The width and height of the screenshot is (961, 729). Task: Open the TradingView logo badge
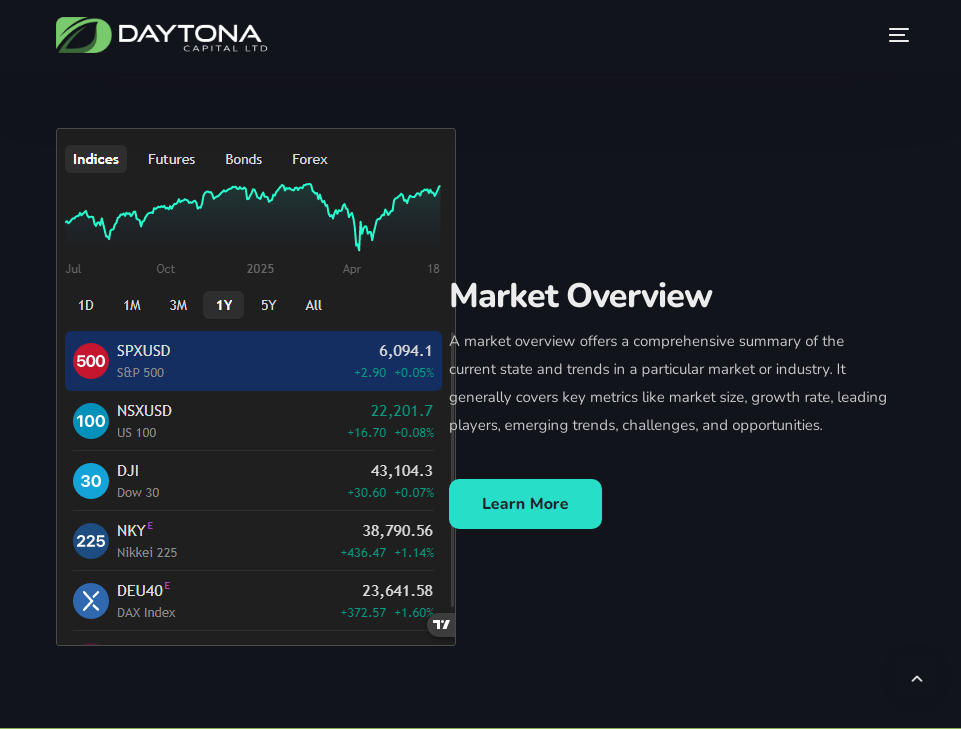point(441,625)
